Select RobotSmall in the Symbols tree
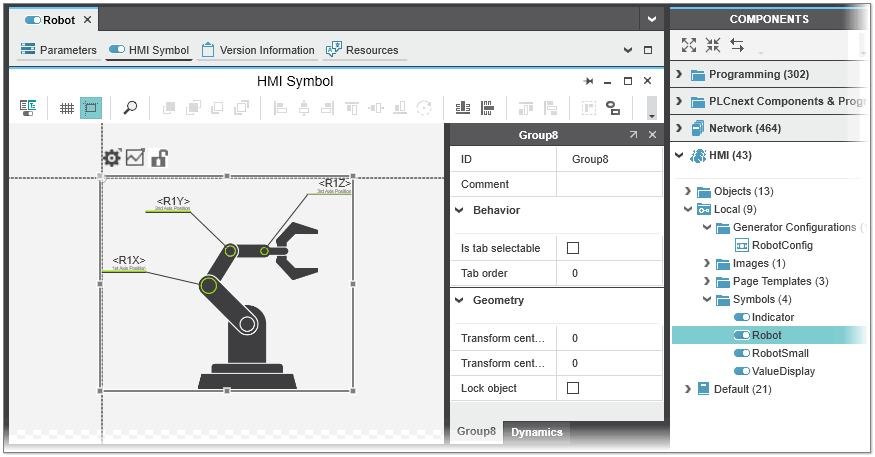The height and width of the screenshot is (457, 875). pyautogui.click(x=780, y=353)
